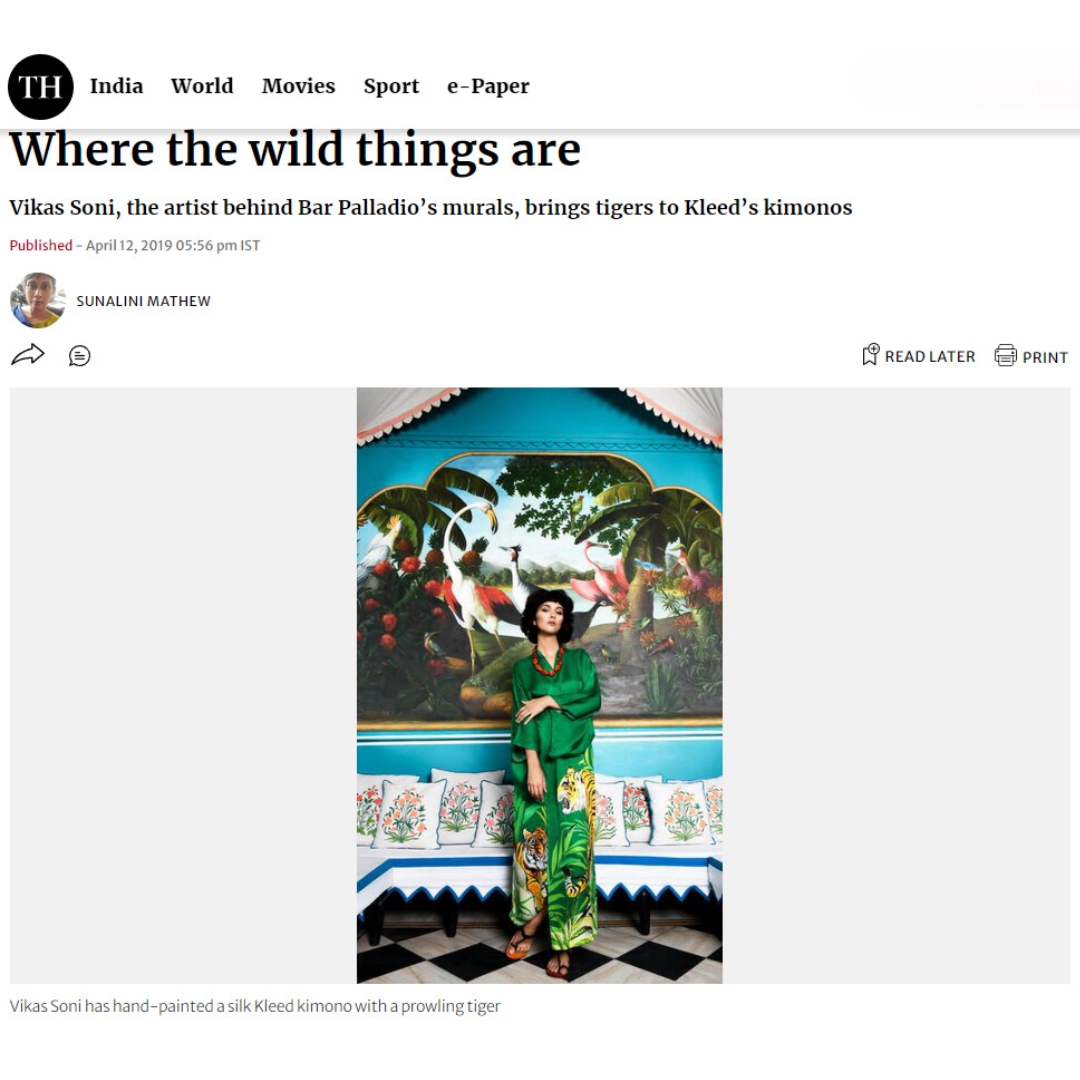Image resolution: width=1080 pixels, height=1080 pixels.
Task: Click the April 12, 2019 publication date
Action: [x=172, y=246]
